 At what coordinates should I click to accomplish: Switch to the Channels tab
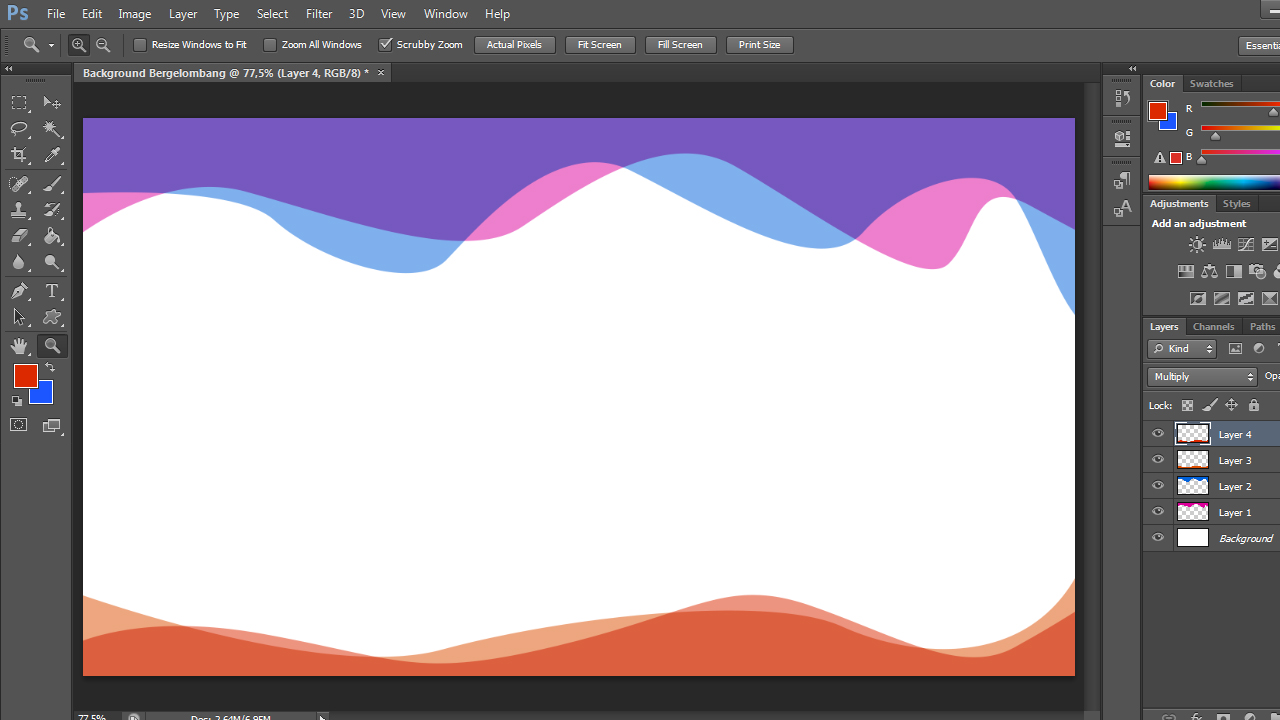coord(1213,326)
